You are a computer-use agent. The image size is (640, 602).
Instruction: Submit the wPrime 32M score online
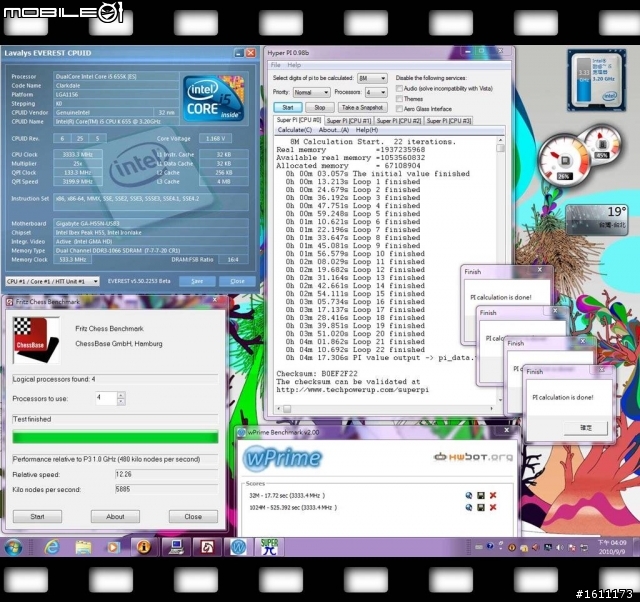469,495
